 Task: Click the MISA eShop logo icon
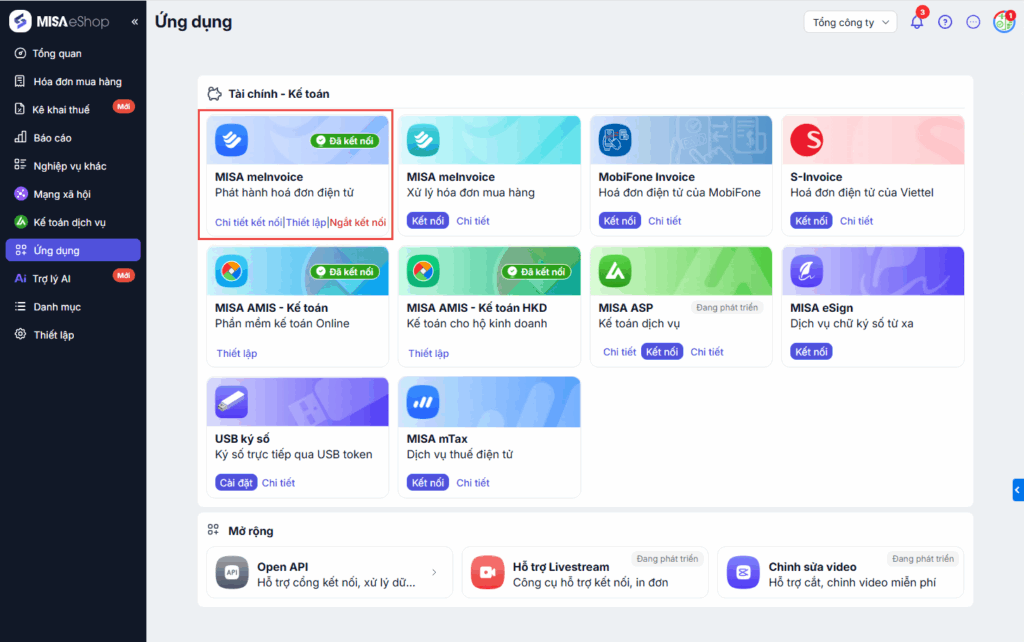pyautogui.click(x=20, y=21)
